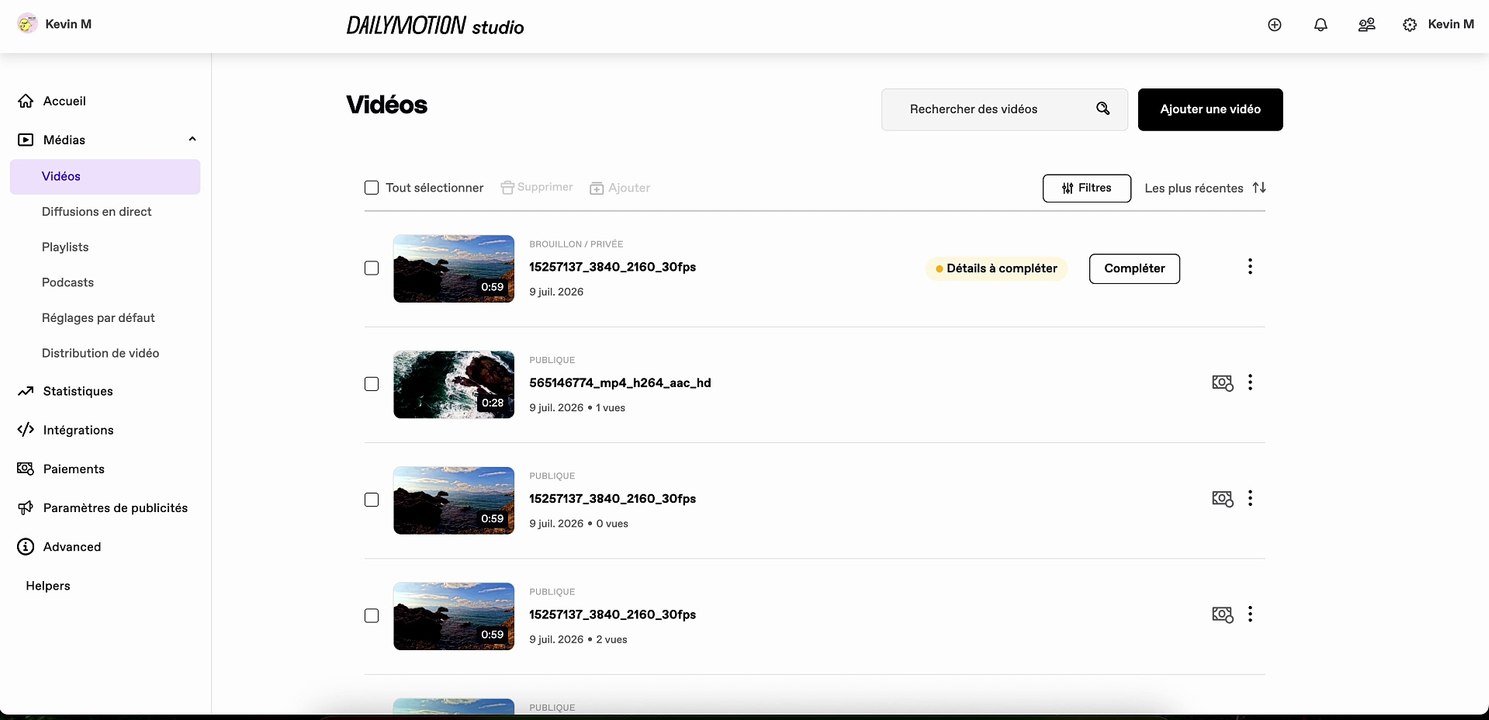Focus the Rechercher des vidéos field
The width and height of the screenshot is (1489, 720).
point(1004,109)
